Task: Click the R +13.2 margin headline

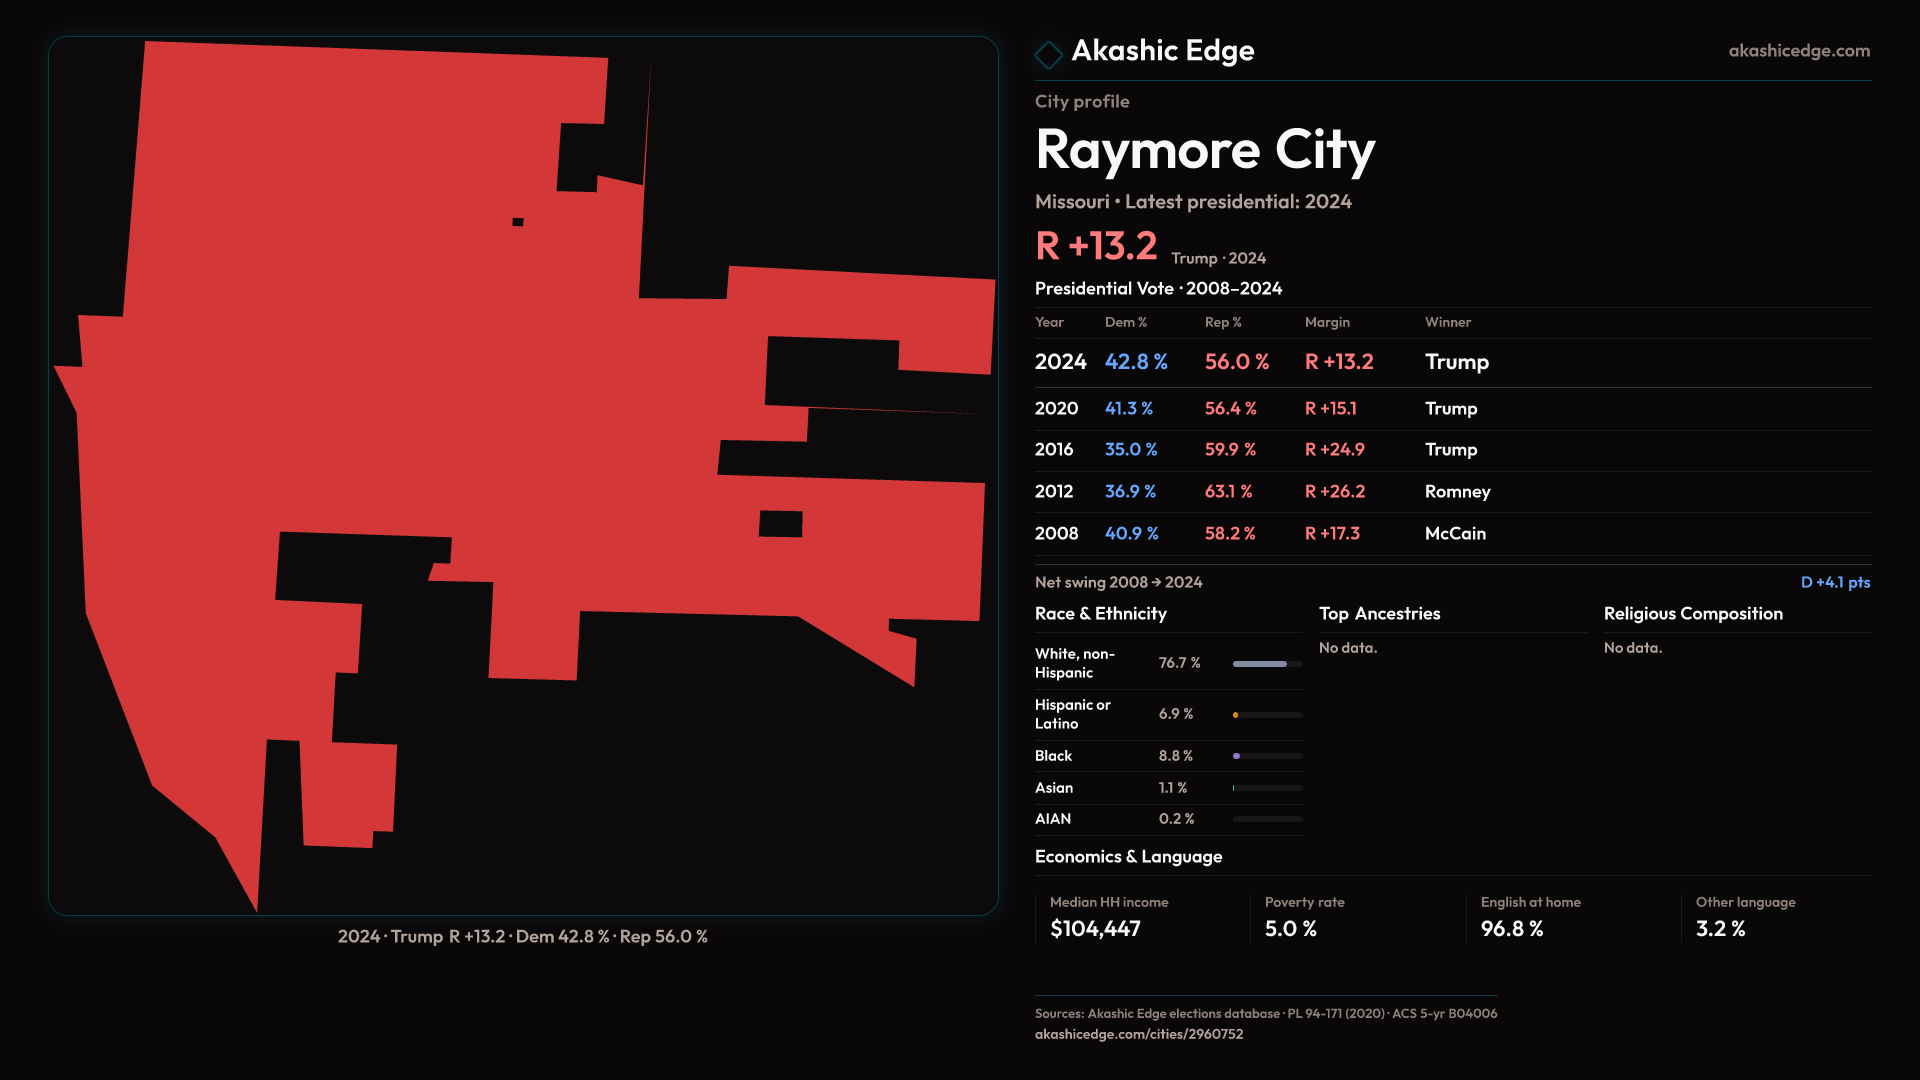Action: tap(1096, 246)
